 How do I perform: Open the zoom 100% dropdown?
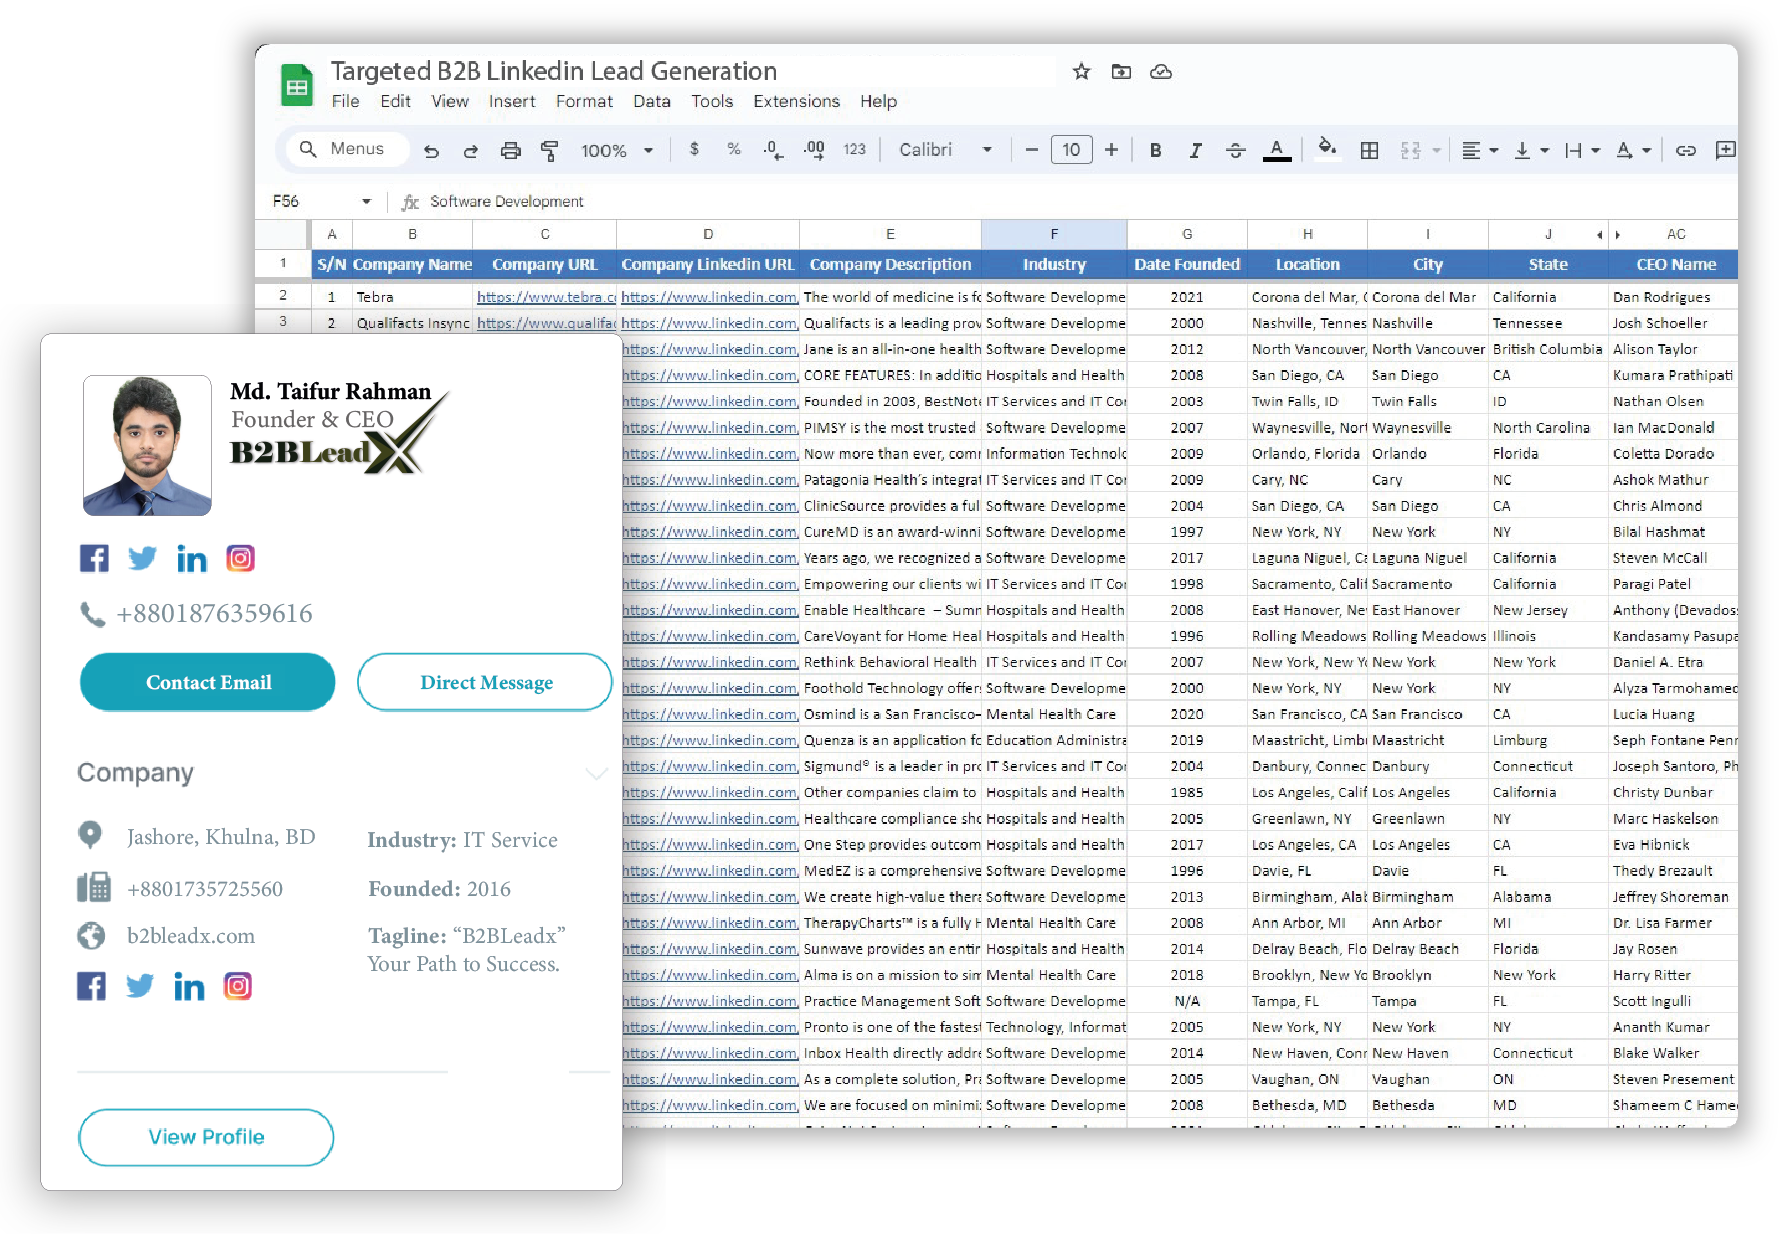617,151
